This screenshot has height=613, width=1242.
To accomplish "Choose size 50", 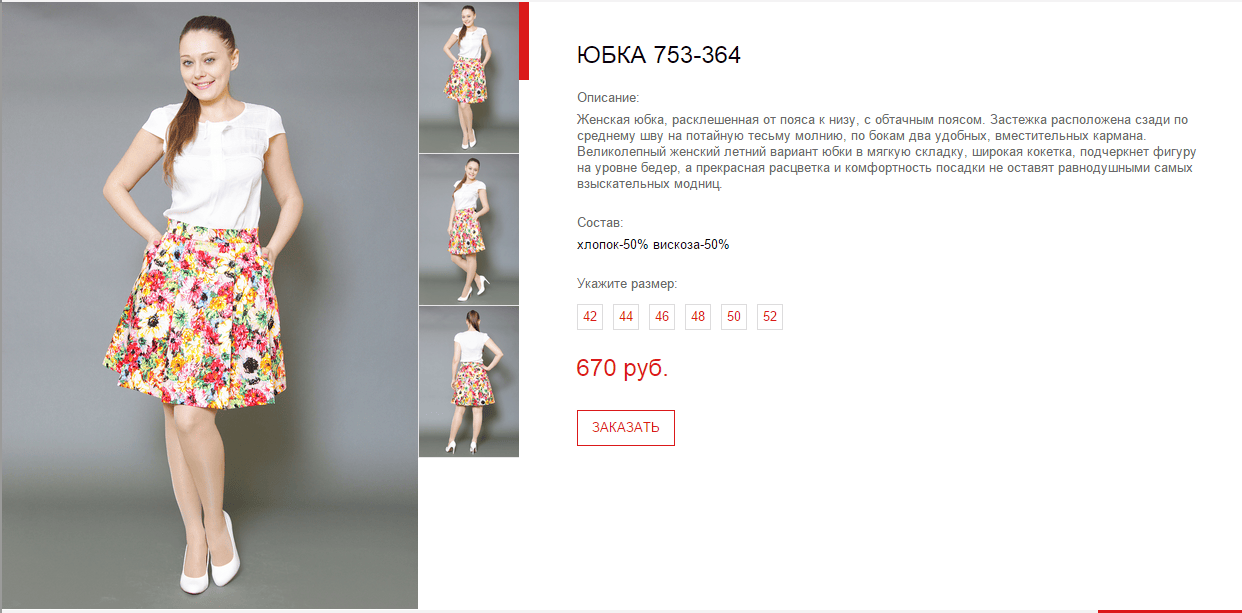I will point(734,317).
